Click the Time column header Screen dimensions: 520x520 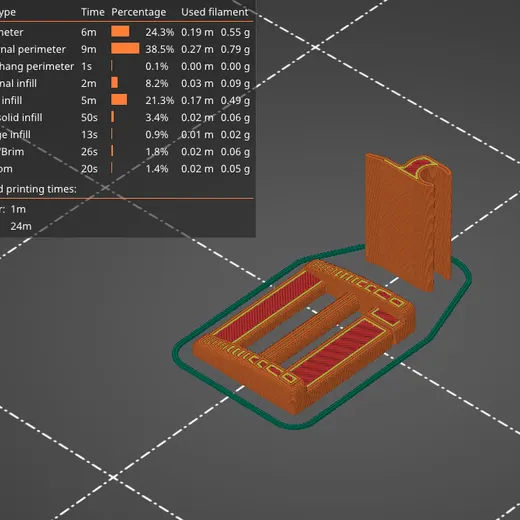(x=92, y=12)
